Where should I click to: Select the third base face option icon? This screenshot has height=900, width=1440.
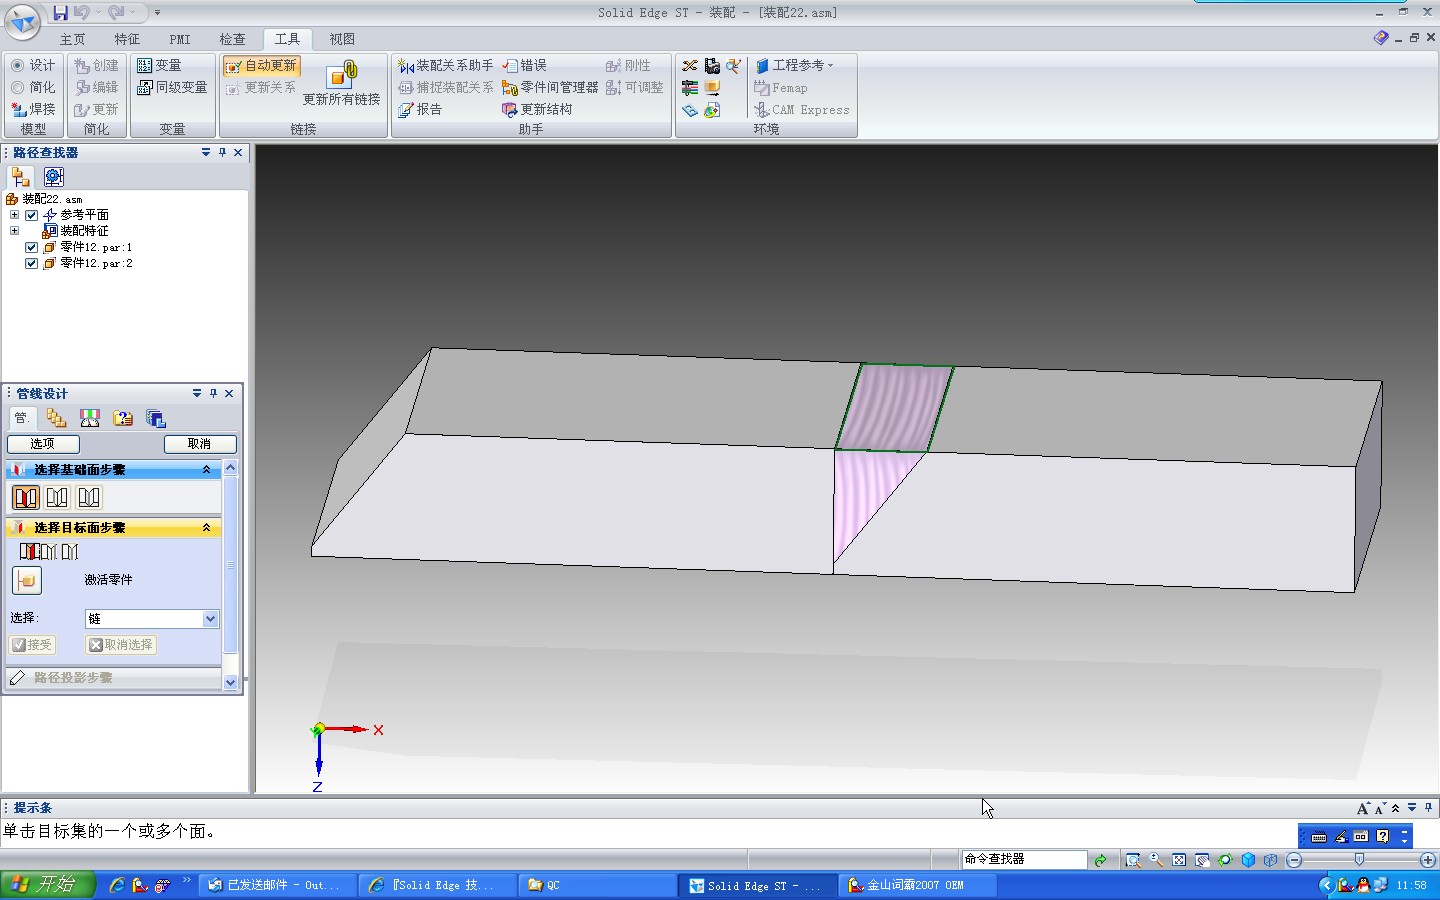point(90,497)
